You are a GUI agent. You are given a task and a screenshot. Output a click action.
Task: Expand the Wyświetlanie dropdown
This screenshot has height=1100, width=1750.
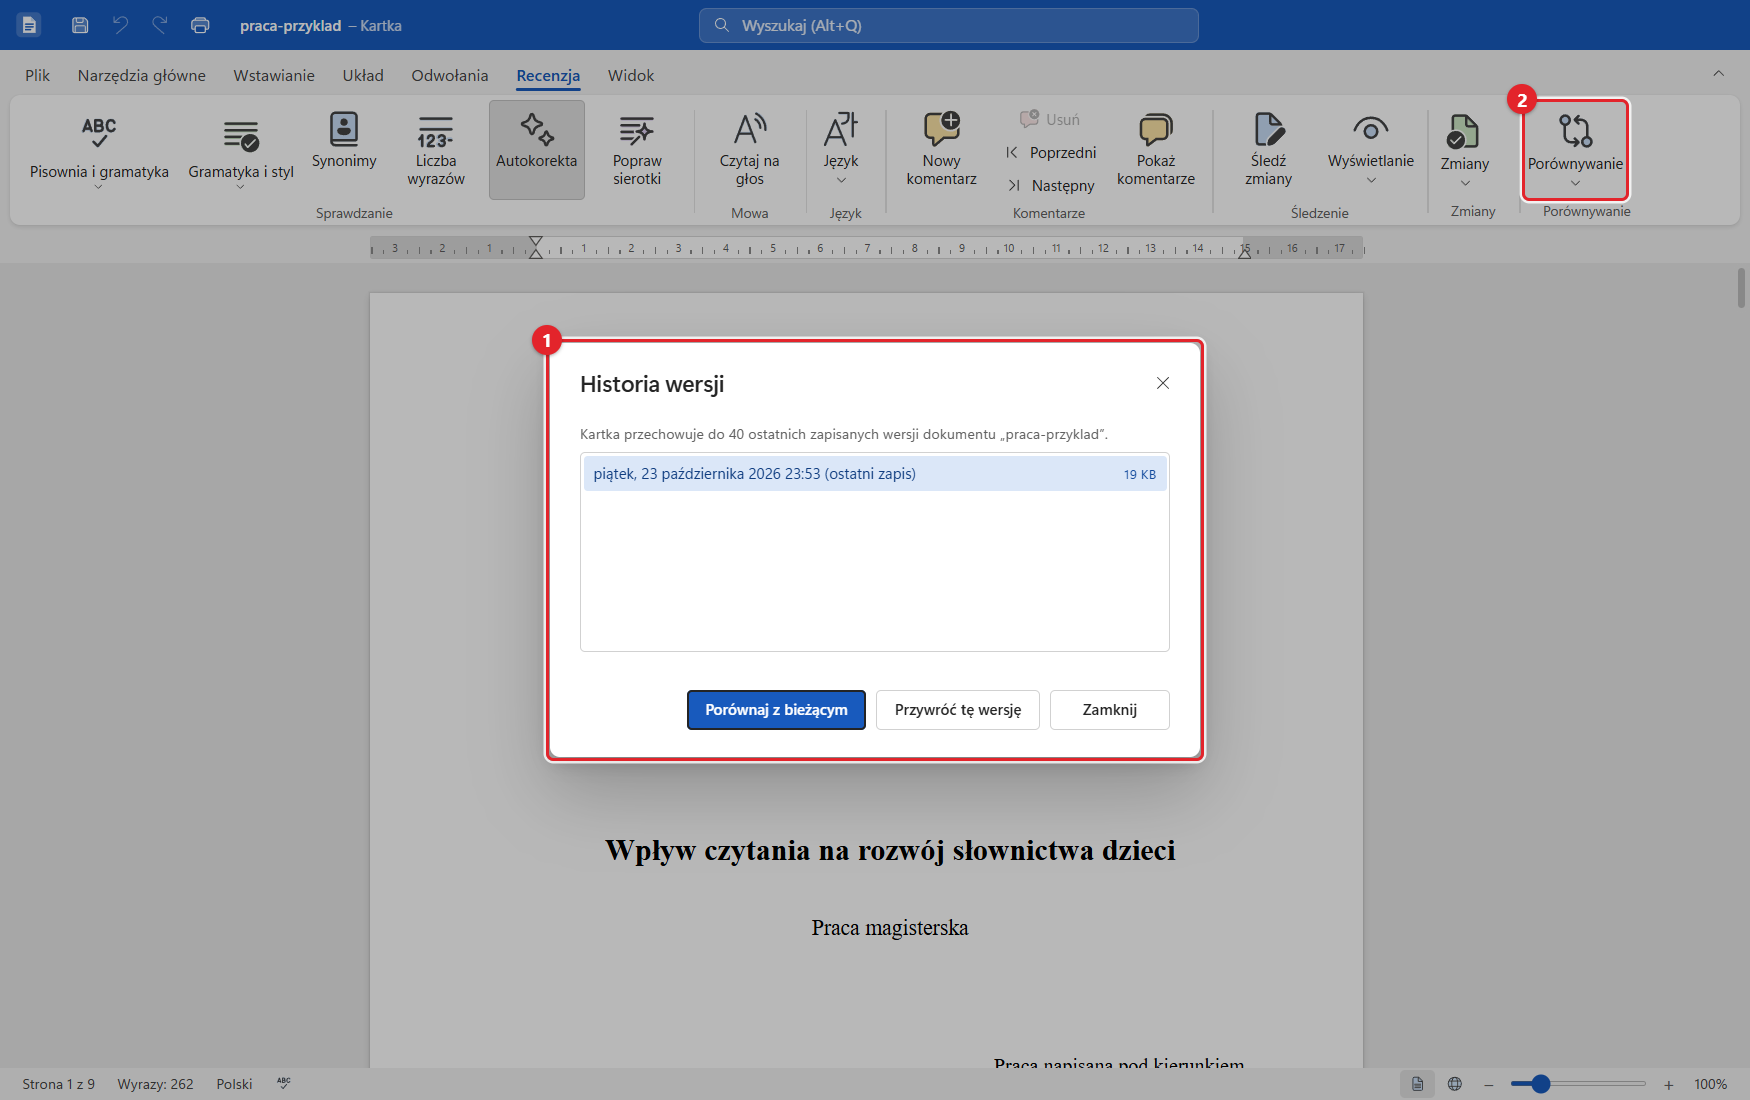(1371, 150)
